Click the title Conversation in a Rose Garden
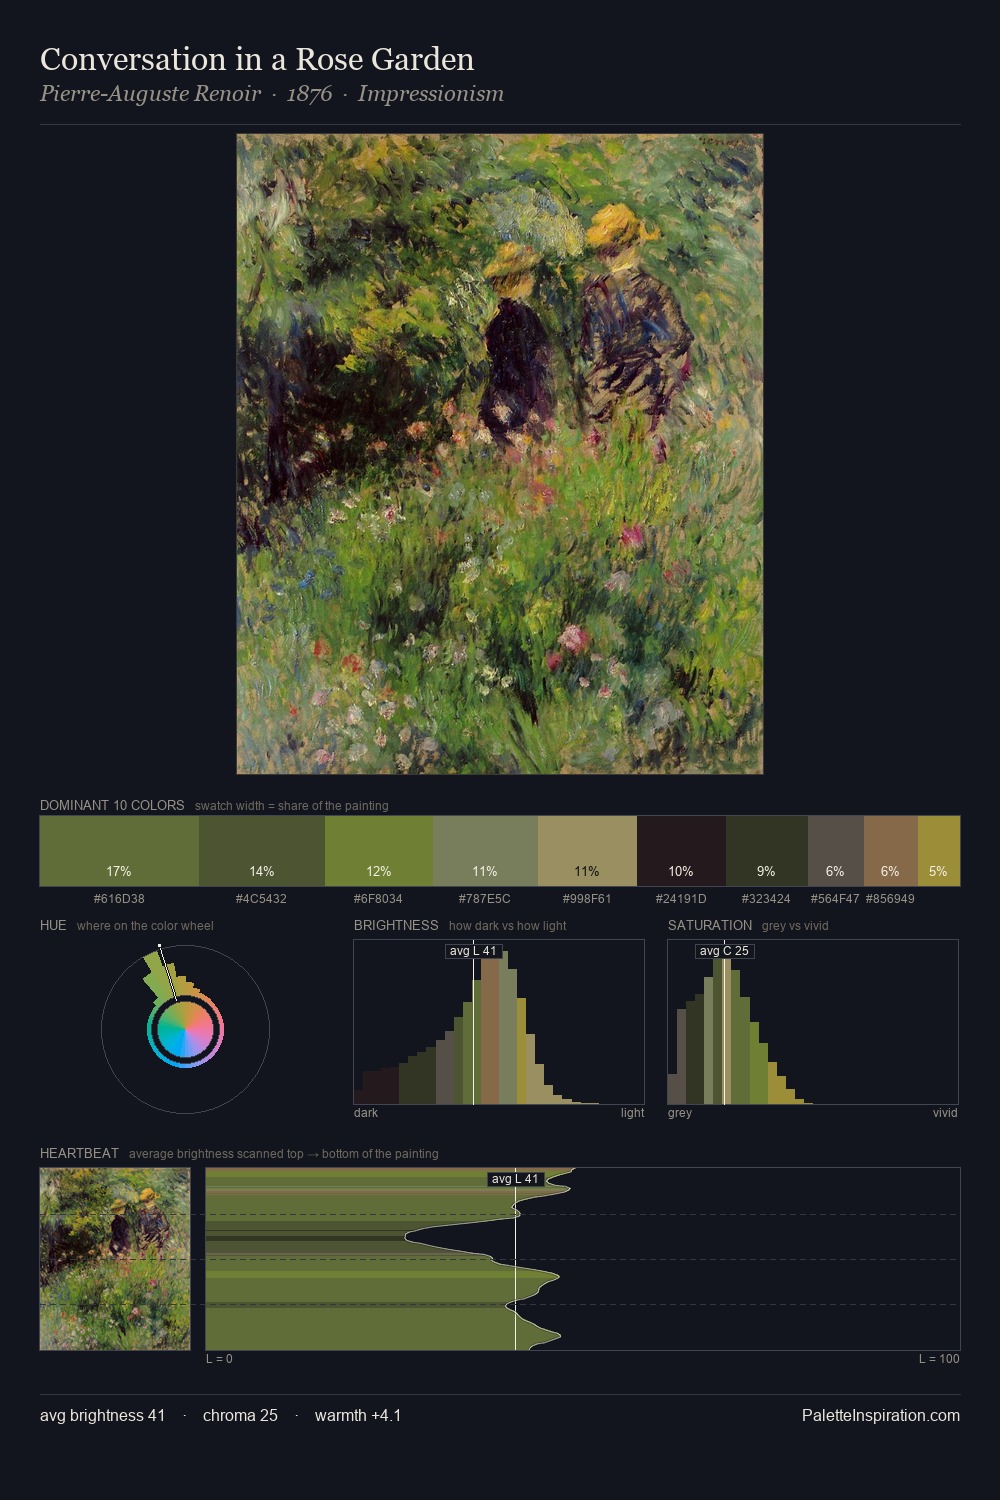 257,59
